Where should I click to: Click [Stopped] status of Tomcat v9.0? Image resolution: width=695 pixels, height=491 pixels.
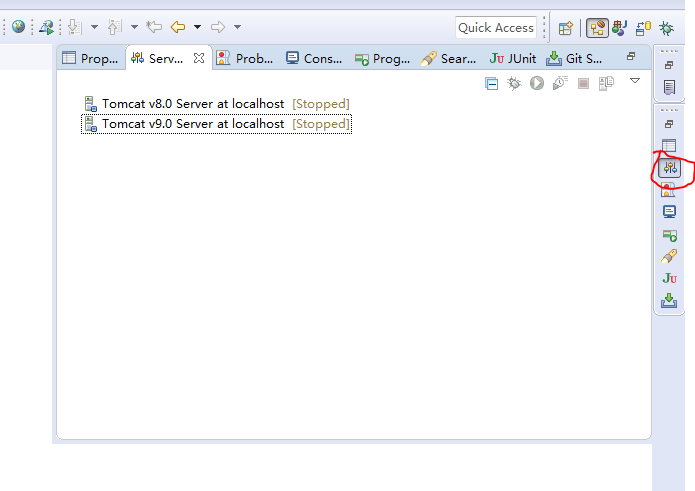pyautogui.click(x=321, y=124)
